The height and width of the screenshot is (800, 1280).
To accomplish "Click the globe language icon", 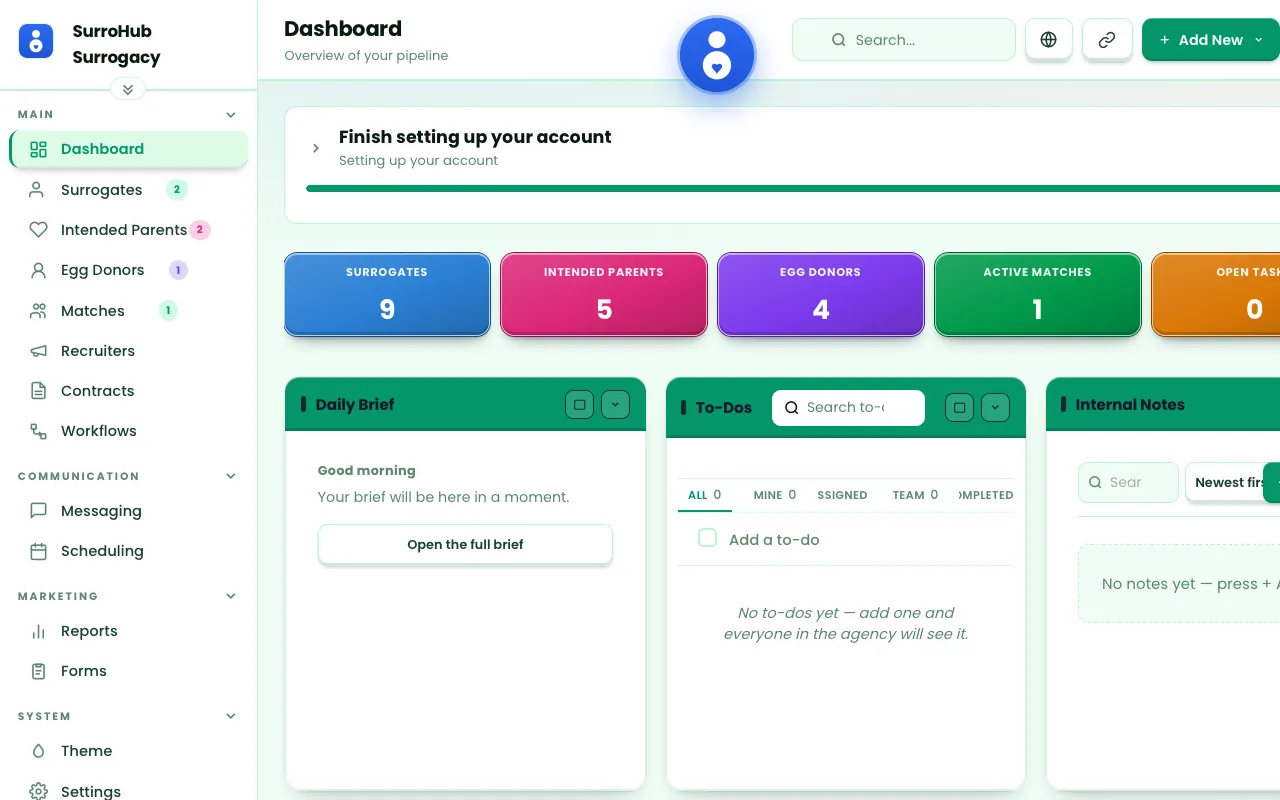I will pos(1048,40).
